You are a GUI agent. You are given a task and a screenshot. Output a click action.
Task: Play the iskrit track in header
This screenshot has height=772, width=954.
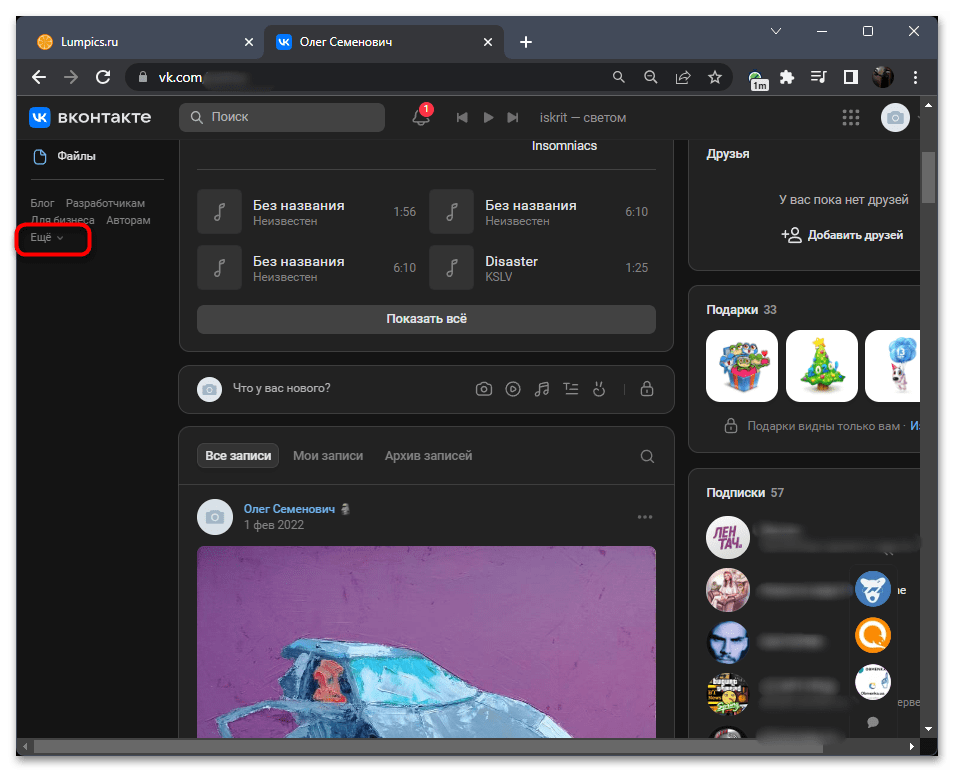click(x=488, y=117)
